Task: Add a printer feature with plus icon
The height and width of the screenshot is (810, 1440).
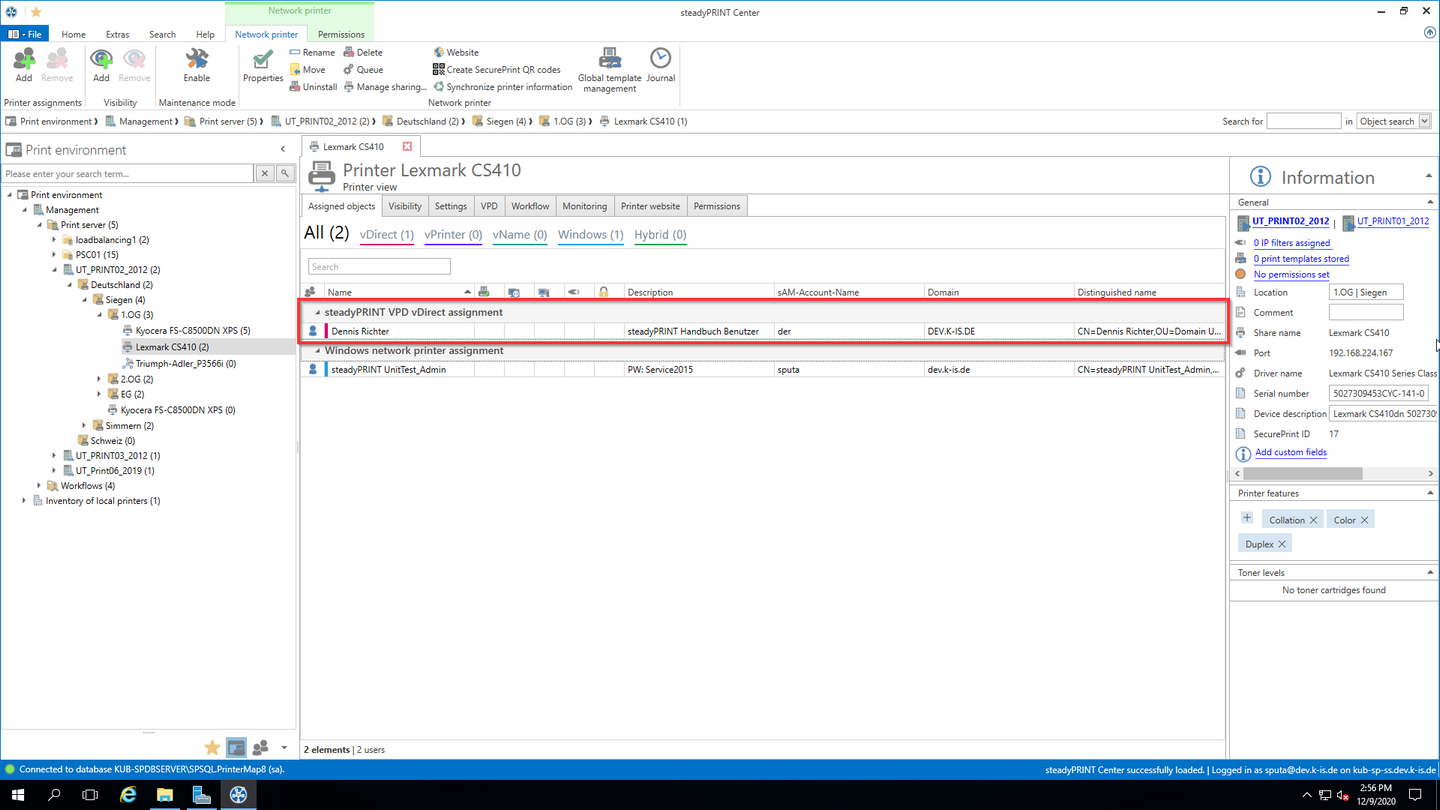Action: tap(1247, 518)
